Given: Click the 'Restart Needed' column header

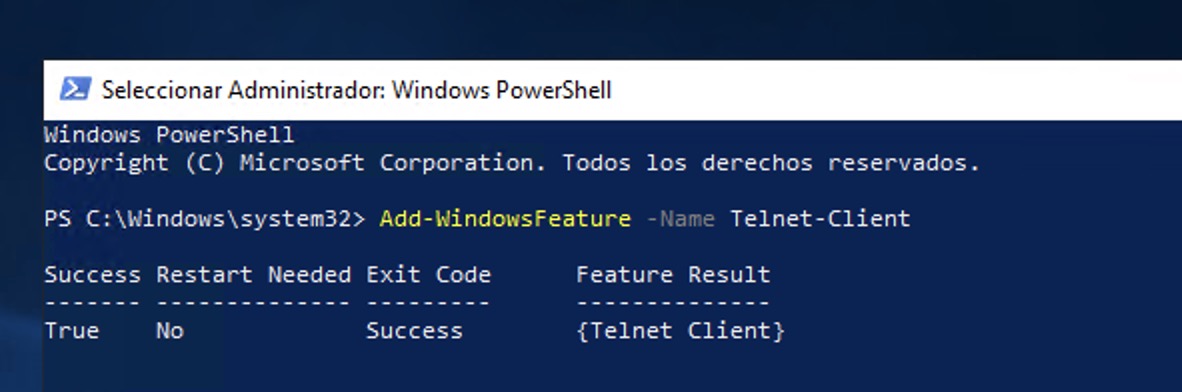Looking at the screenshot, I should (253, 274).
